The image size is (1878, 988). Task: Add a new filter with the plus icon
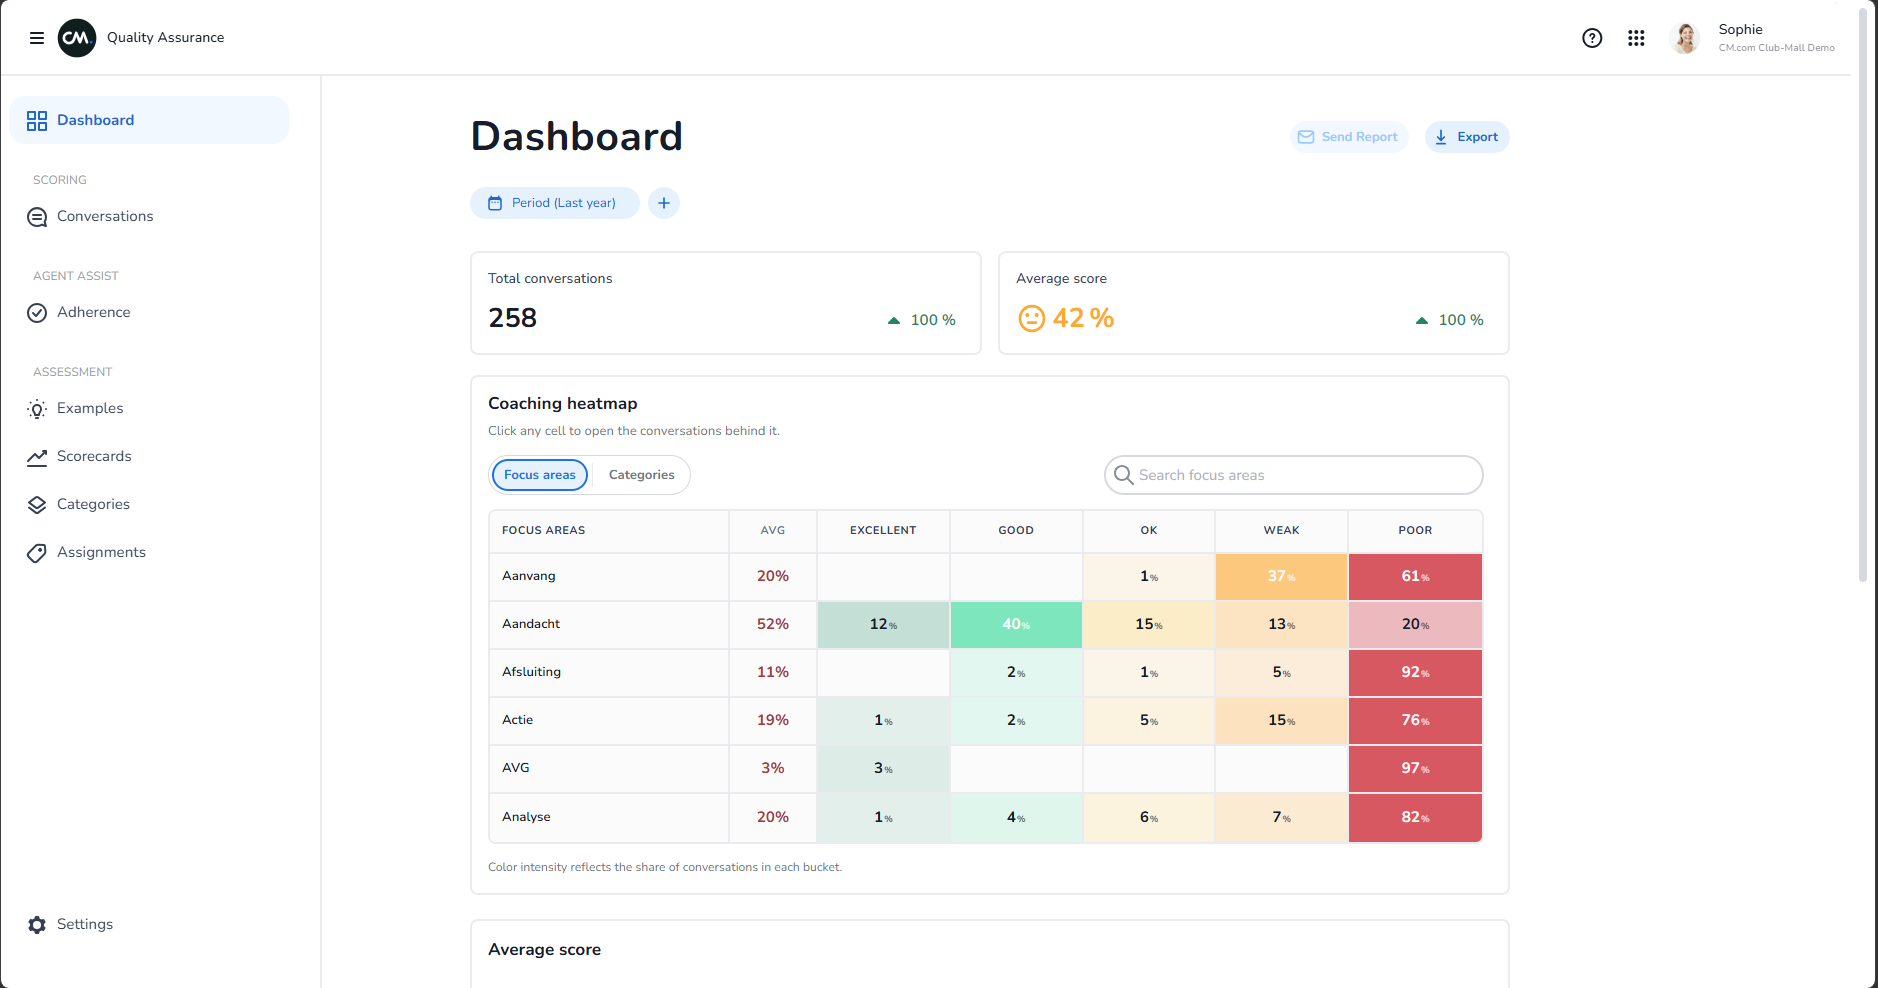coord(664,203)
